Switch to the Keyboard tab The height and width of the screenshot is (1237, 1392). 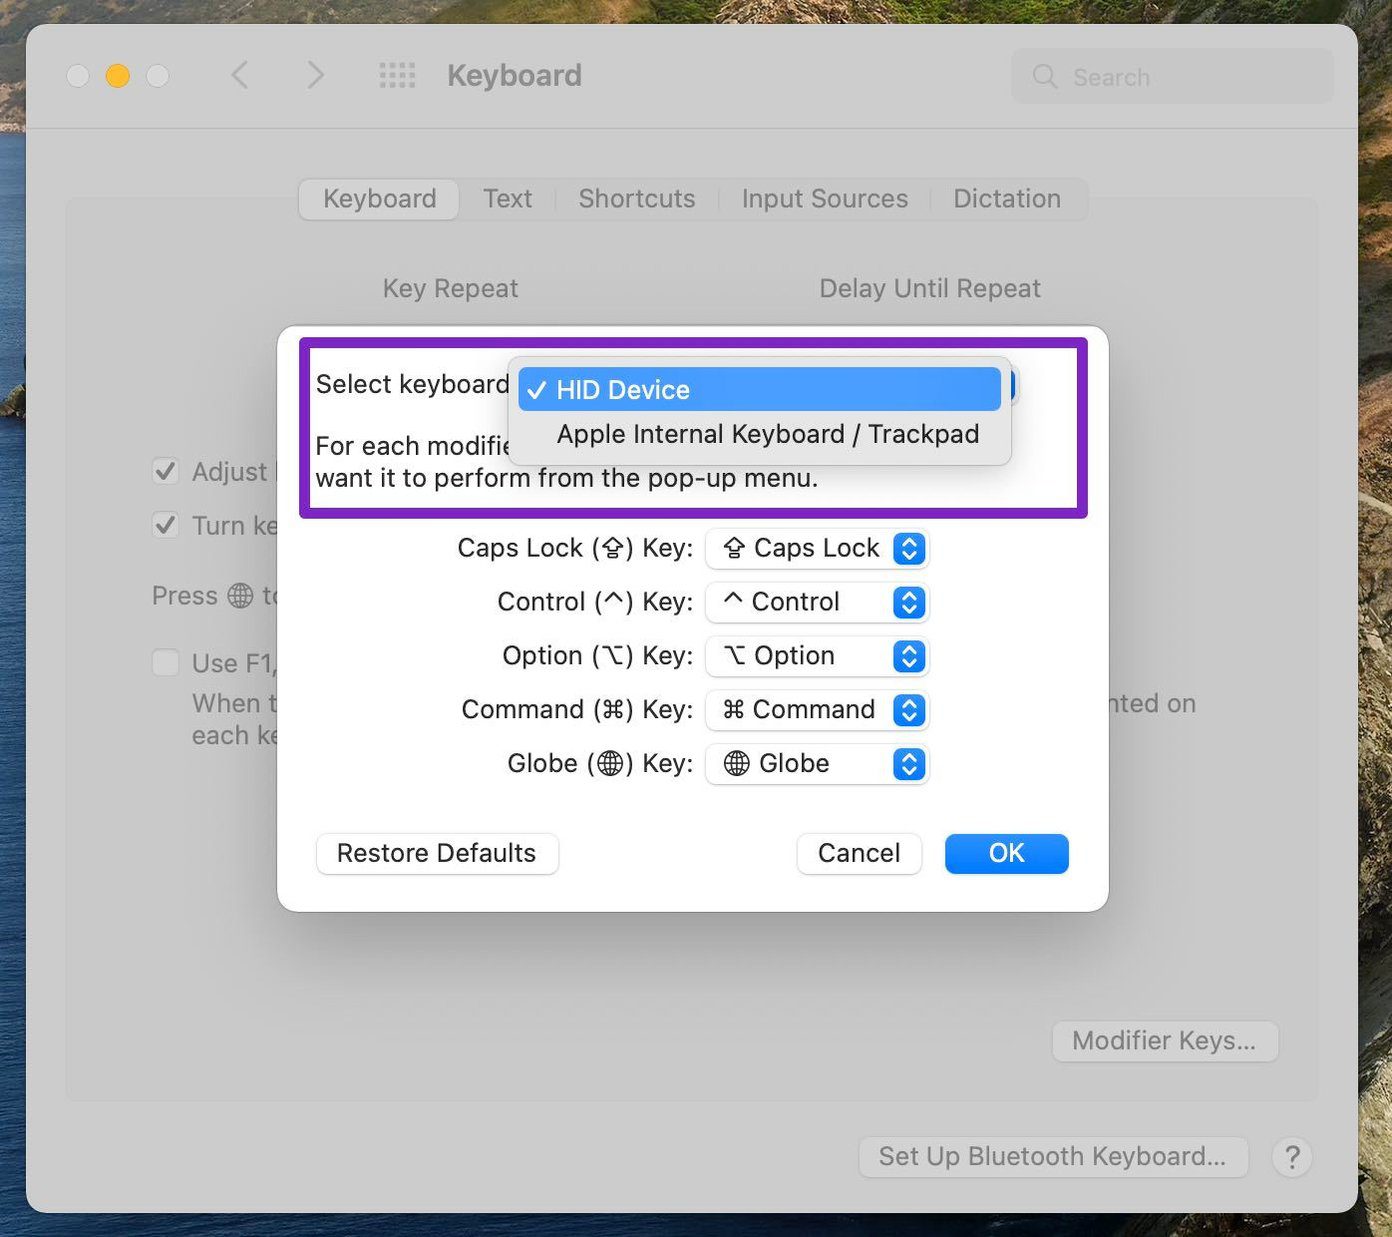tap(379, 199)
